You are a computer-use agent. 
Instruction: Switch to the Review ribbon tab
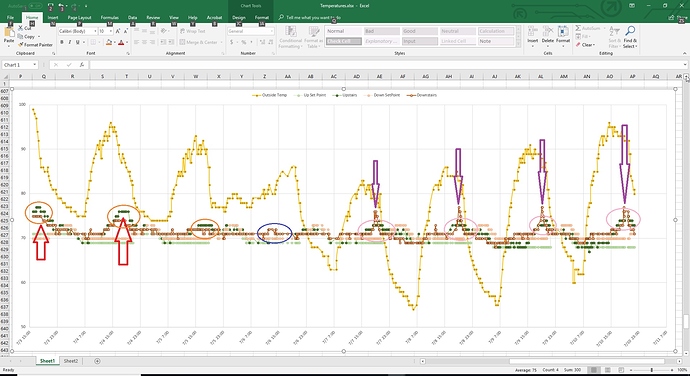[153, 18]
